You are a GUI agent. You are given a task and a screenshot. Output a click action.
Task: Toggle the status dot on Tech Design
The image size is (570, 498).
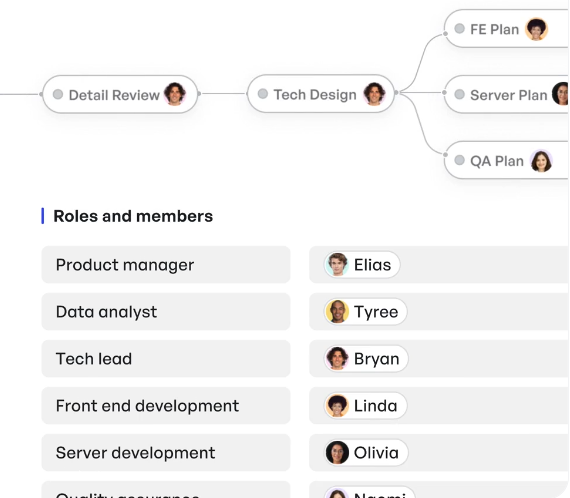[263, 94]
